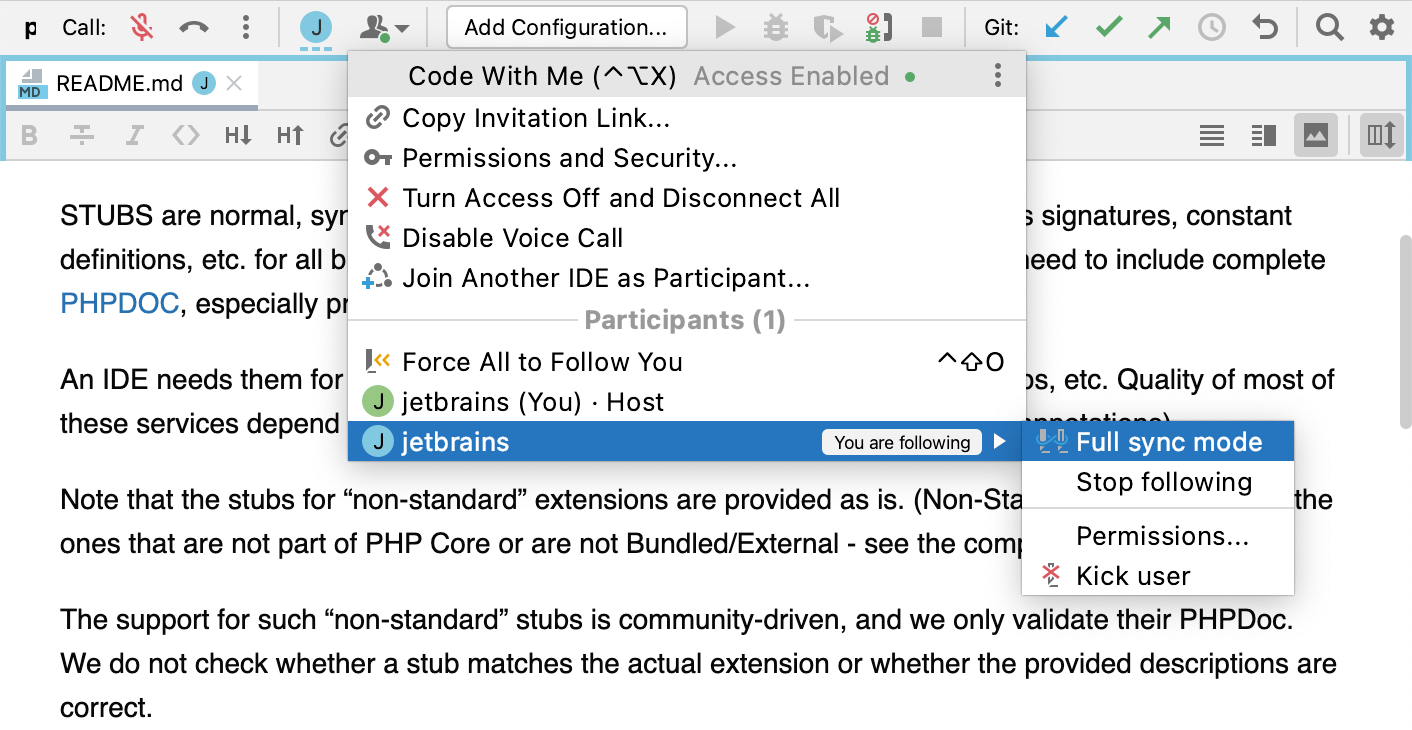Viewport: 1412px width, 730px height.
Task: Open IDE settings gear
Action: 1381,27
